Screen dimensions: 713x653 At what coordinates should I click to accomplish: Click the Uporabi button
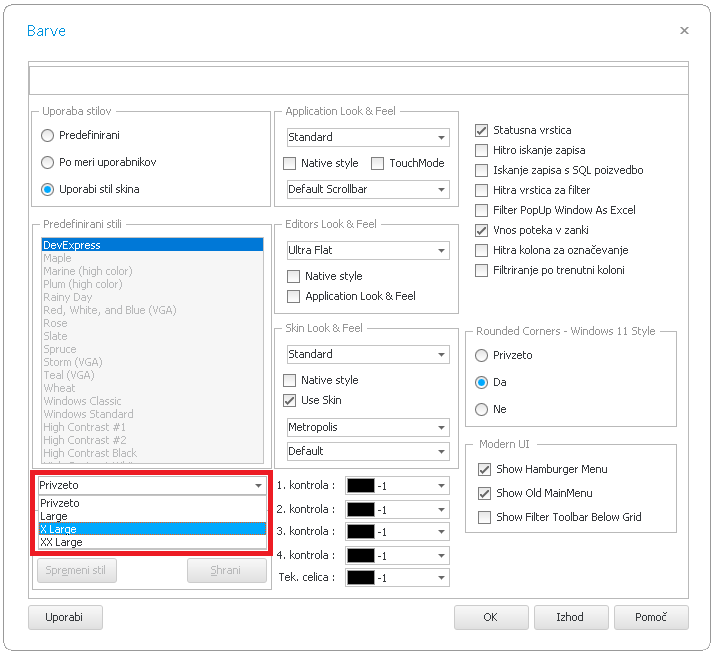pos(64,617)
